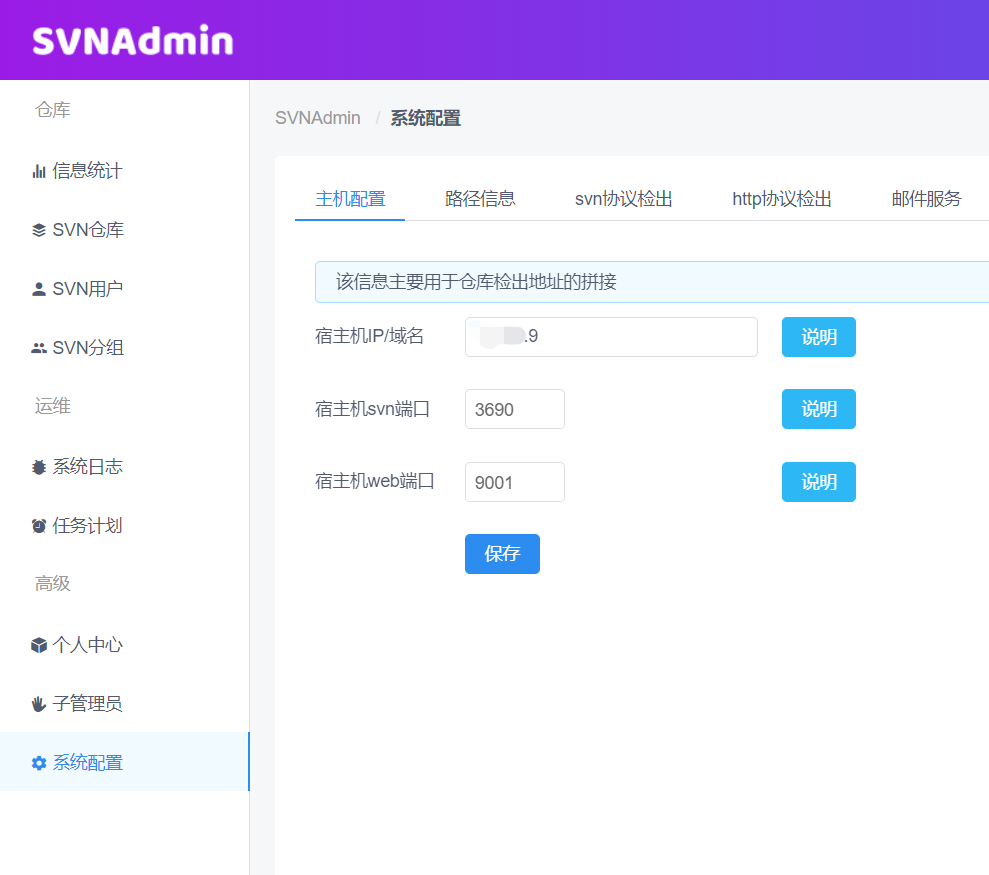This screenshot has width=989, height=875.
Task: Open SVNAdmin breadcrumb link
Action: coord(317,117)
